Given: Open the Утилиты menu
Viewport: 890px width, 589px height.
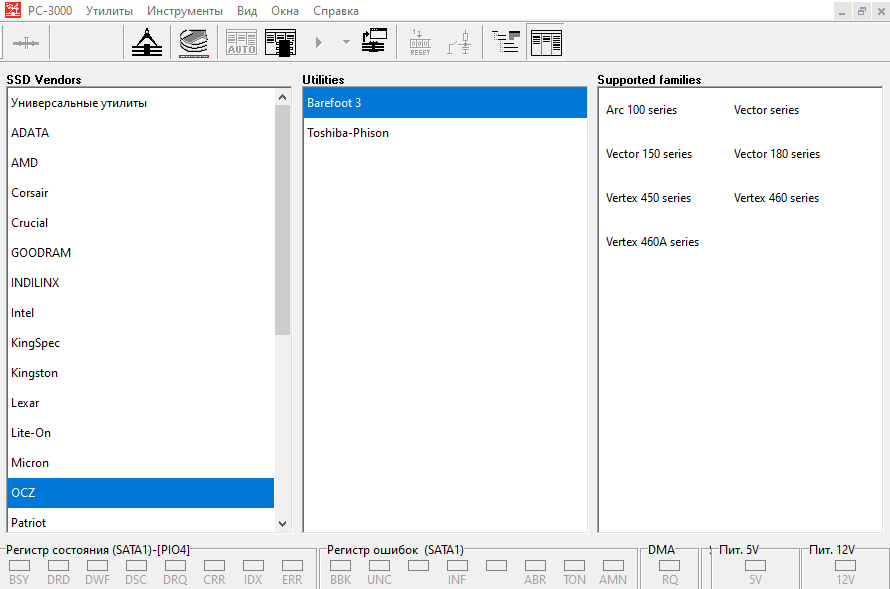Looking at the screenshot, I should (x=110, y=11).
